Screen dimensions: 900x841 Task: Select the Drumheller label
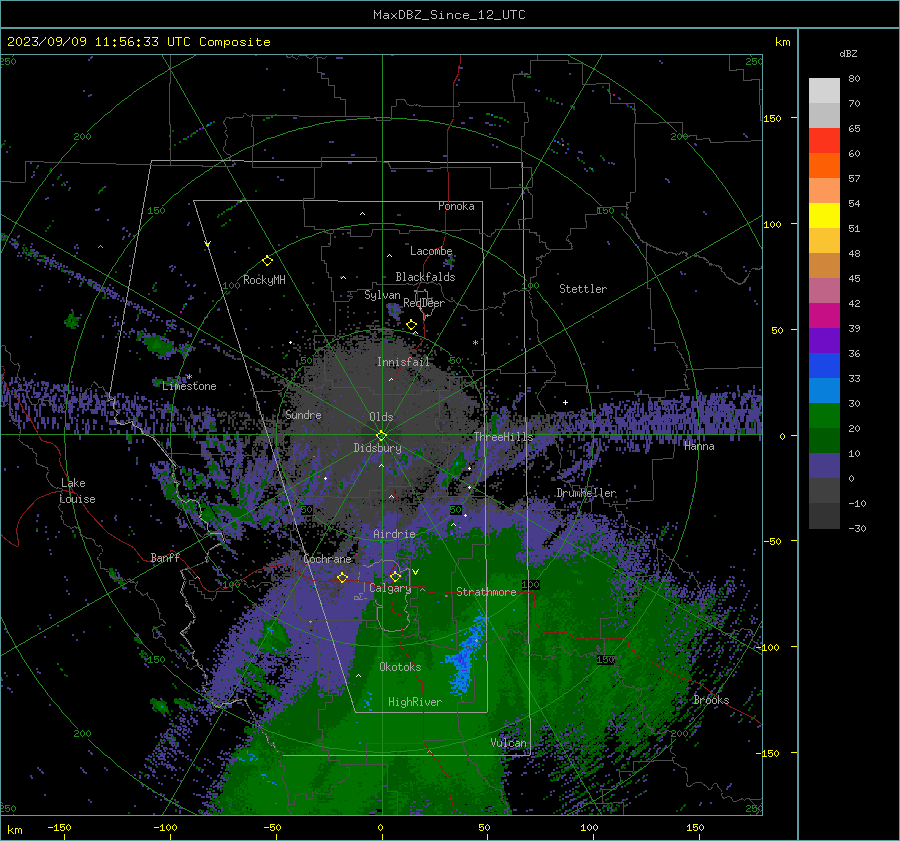click(586, 493)
